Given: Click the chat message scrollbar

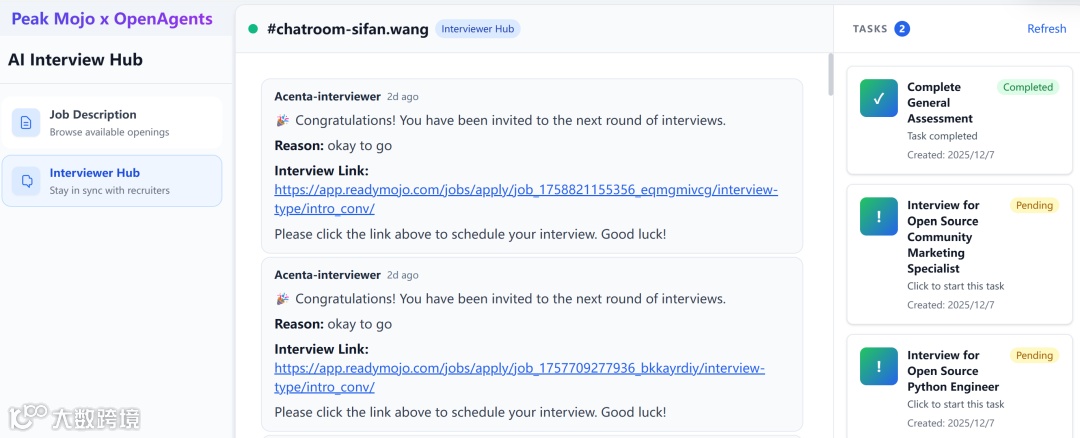Looking at the screenshot, I should pyautogui.click(x=829, y=75).
